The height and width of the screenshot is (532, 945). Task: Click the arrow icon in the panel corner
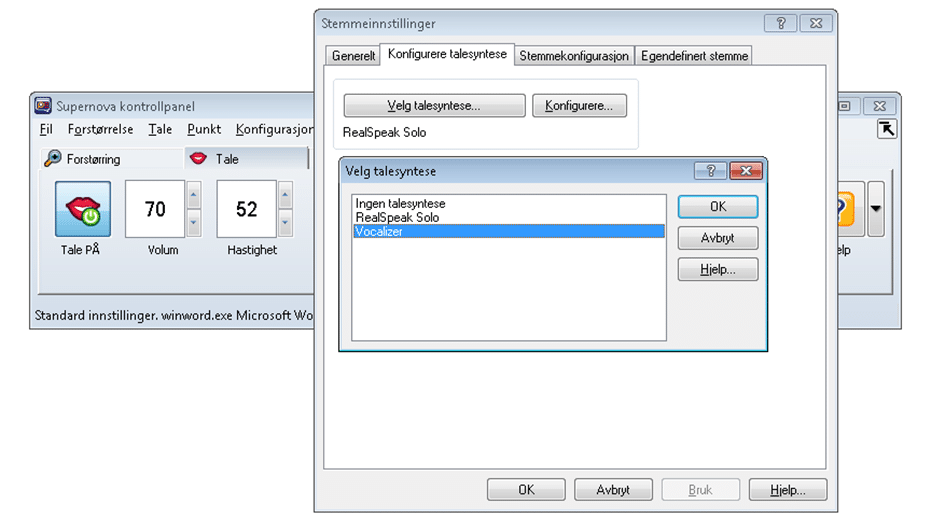click(x=886, y=129)
